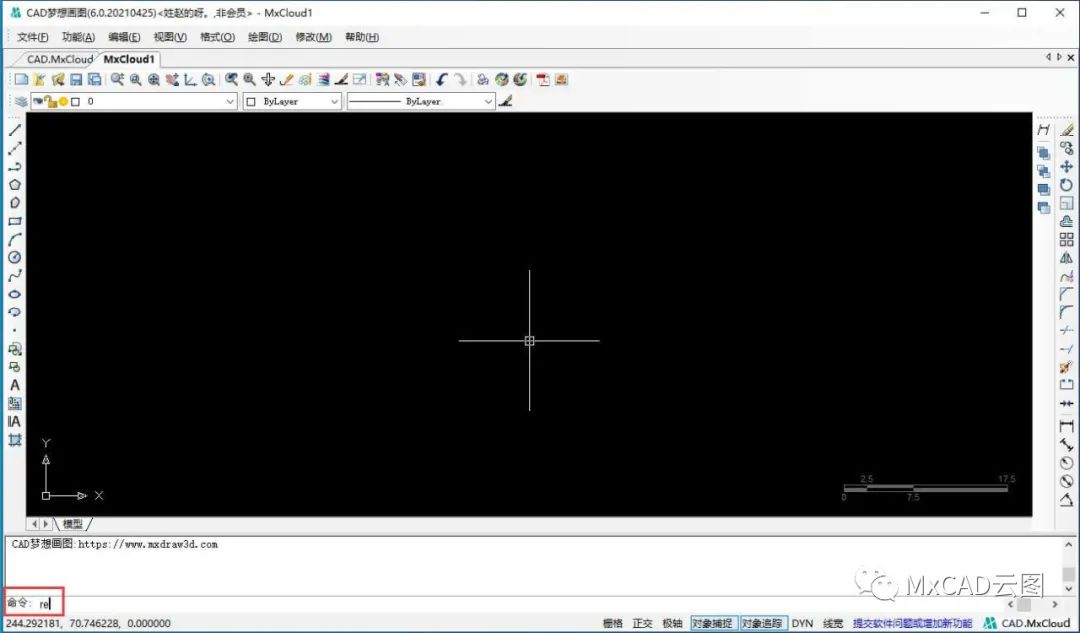Click the Save icon in toolbar
The width and height of the screenshot is (1080, 633).
(77, 79)
